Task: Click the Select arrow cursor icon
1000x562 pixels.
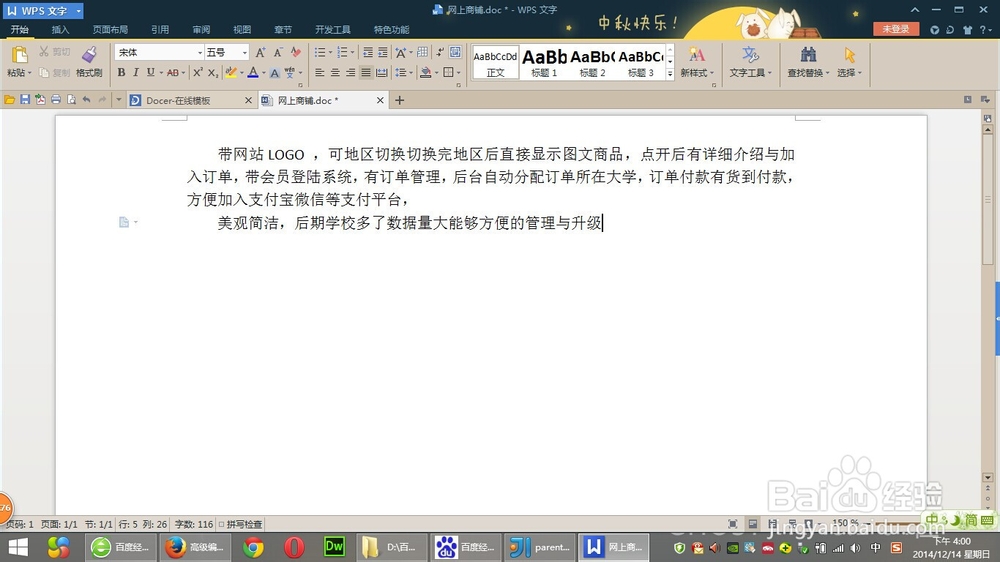Action: (x=849, y=55)
